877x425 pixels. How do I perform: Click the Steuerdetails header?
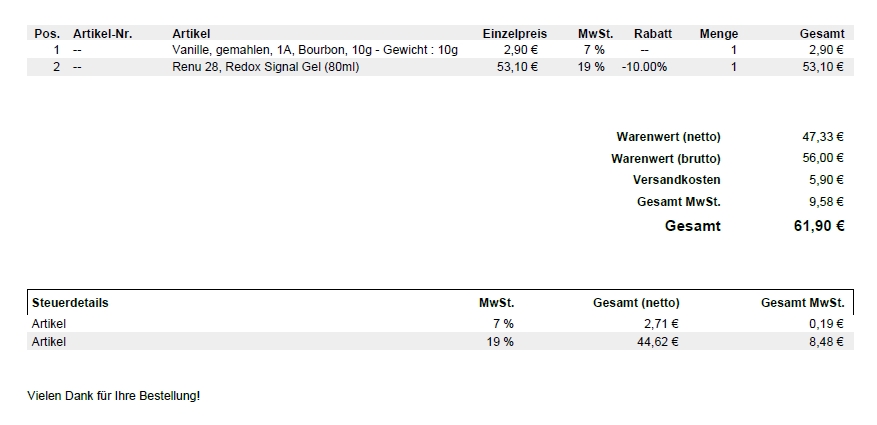pos(70,303)
